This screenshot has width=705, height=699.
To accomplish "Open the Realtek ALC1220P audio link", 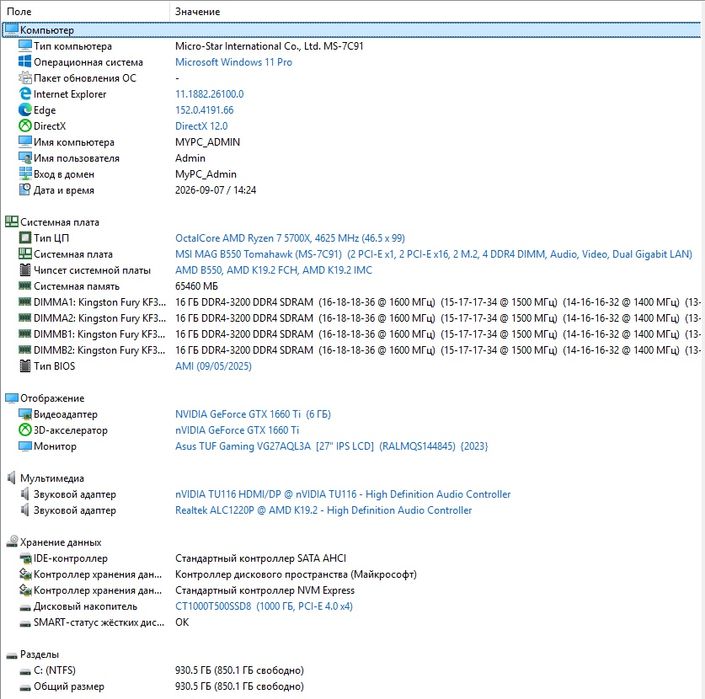I will click(x=323, y=510).
